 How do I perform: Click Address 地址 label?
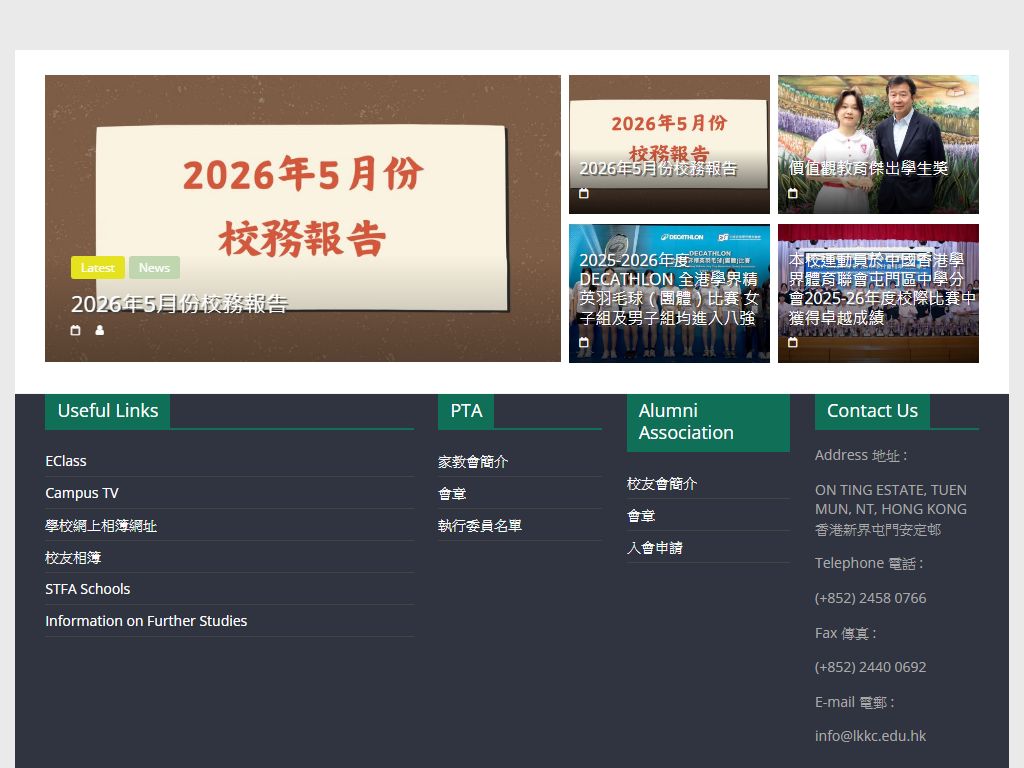click(x=861, y=455)
